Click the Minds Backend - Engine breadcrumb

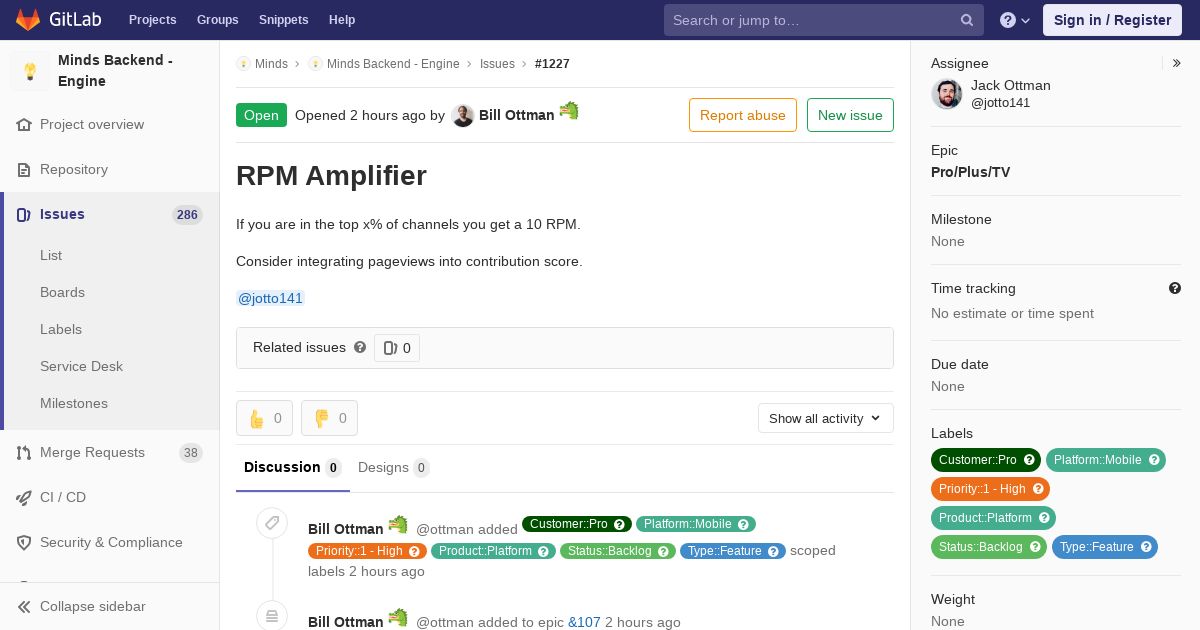[393, 64]
